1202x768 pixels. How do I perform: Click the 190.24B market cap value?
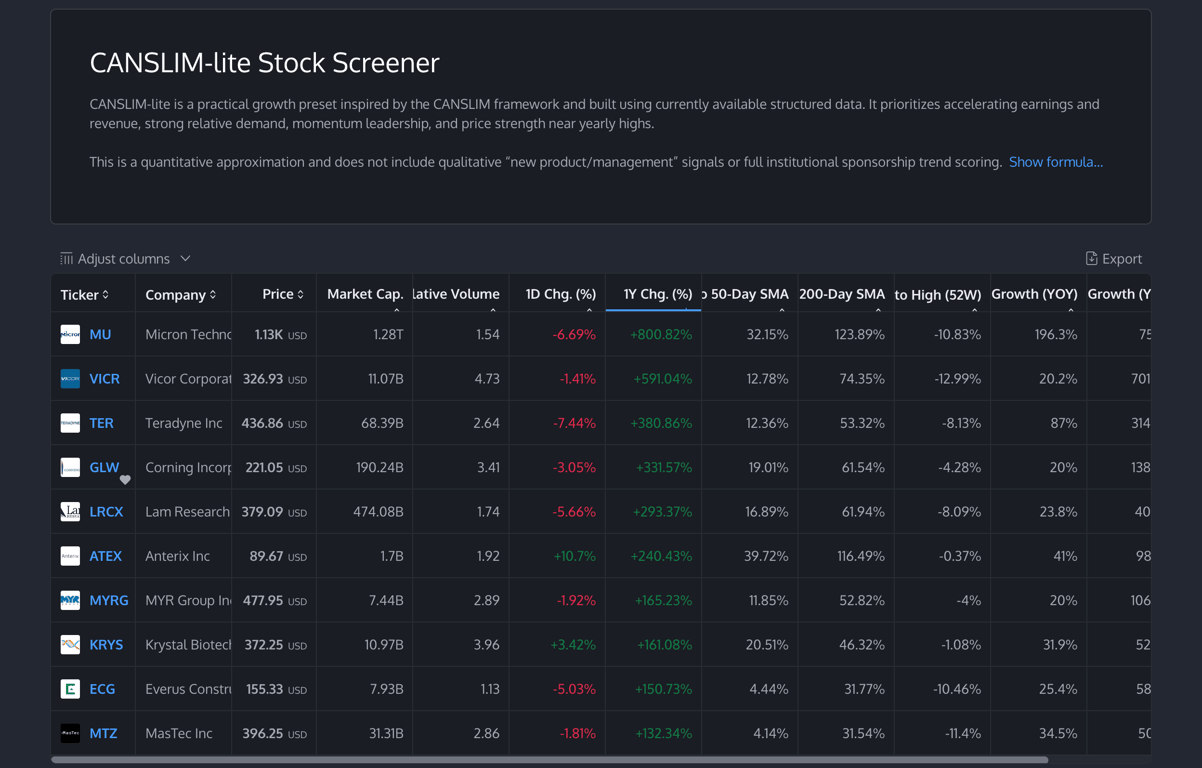[379, 467]
